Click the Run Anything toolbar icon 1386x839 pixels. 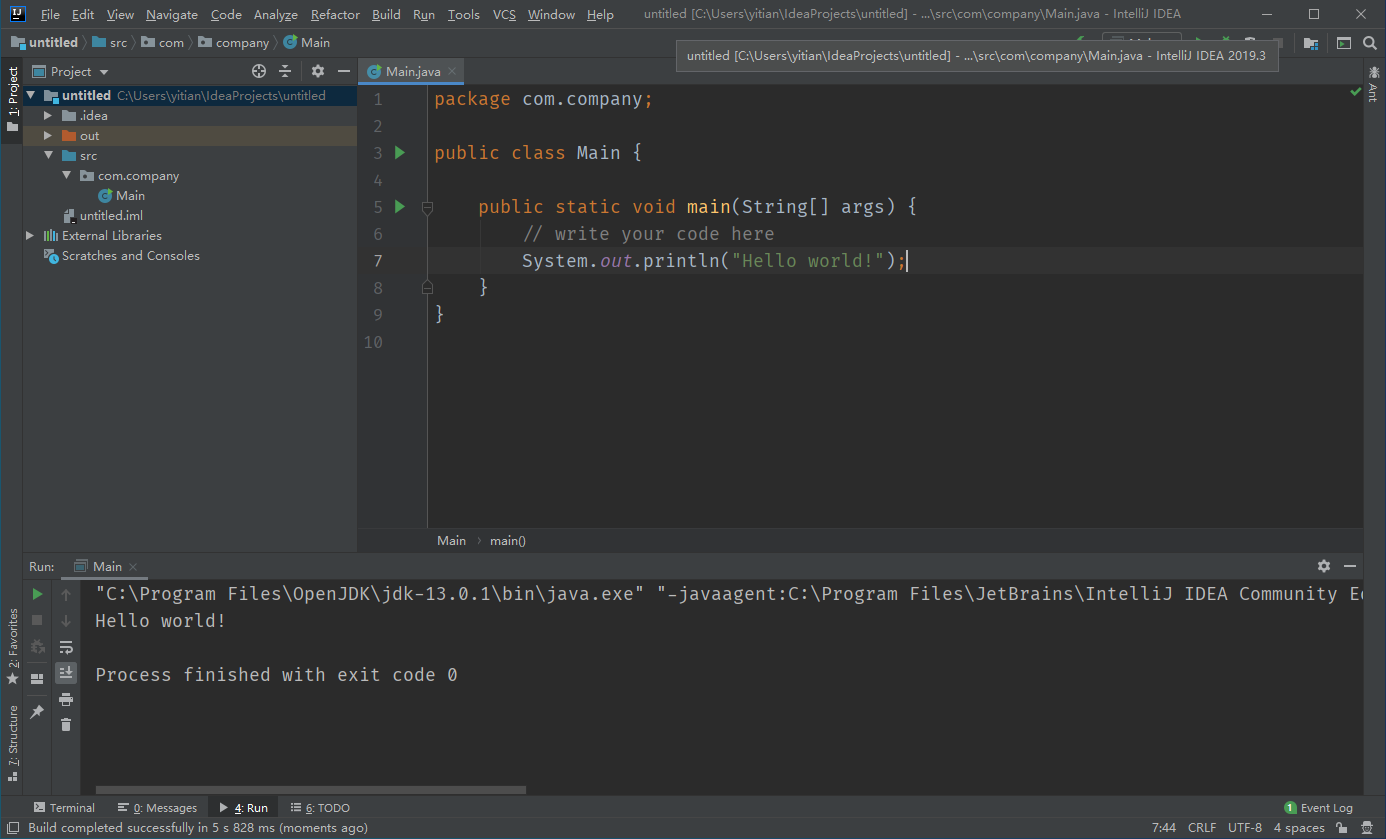point(1344,43)
